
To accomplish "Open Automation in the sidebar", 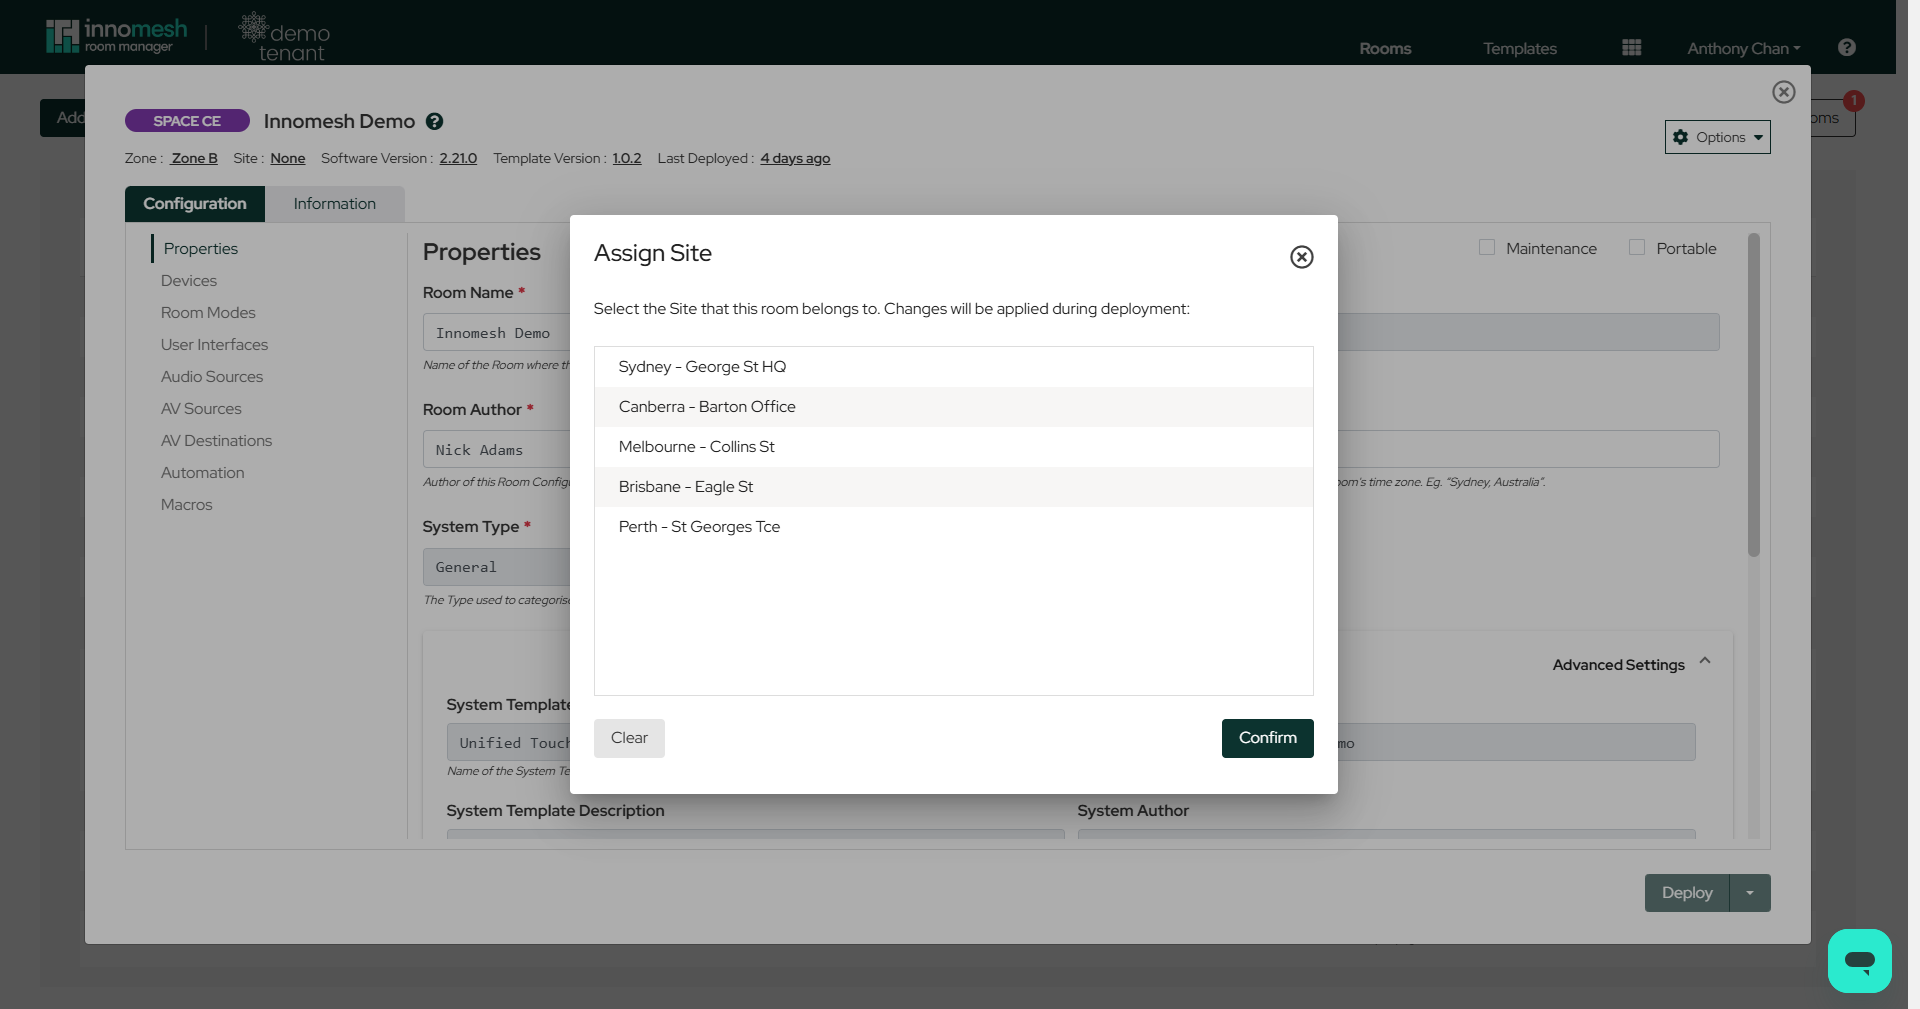I will point(202,473).
